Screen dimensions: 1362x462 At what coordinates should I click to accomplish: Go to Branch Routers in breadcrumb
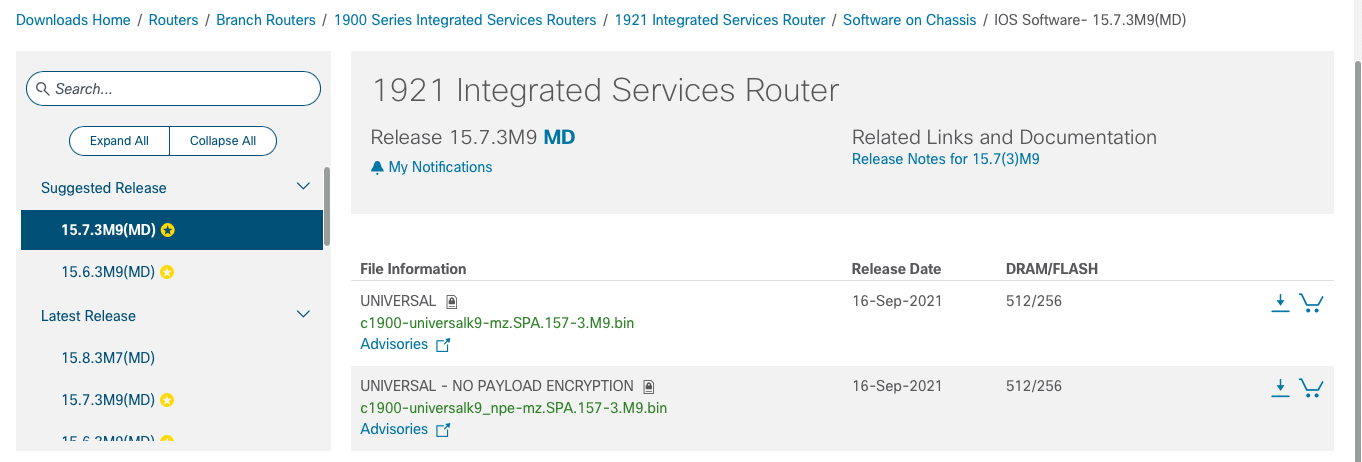tap(266, 20)
